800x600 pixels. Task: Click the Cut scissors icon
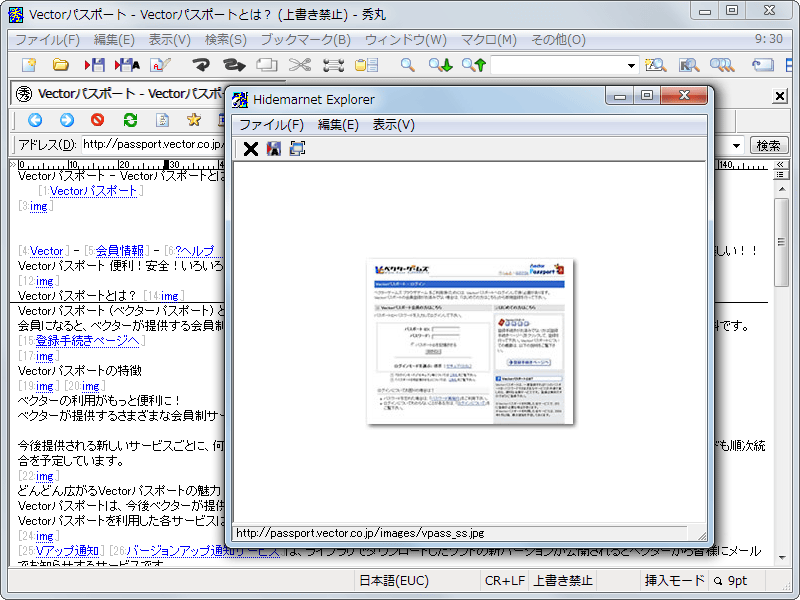point(299,65)
